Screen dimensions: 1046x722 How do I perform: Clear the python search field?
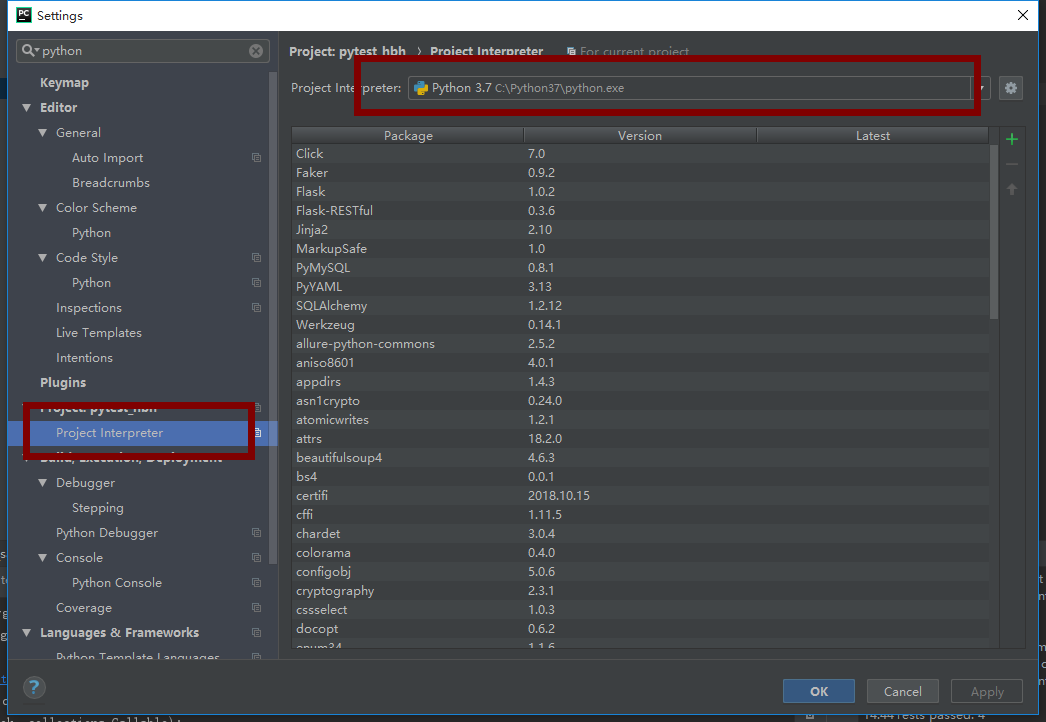(255, 51)
